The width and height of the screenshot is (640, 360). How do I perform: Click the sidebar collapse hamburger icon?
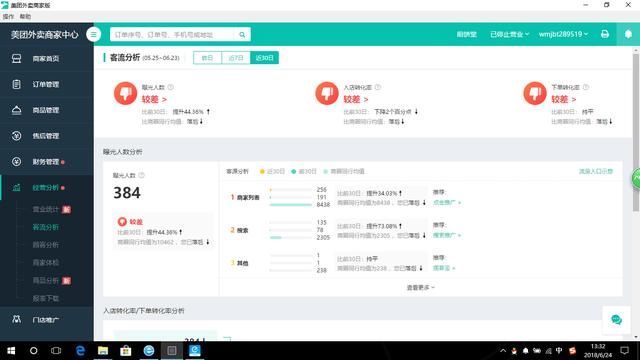pyautogui.click(x=93, y=34)
